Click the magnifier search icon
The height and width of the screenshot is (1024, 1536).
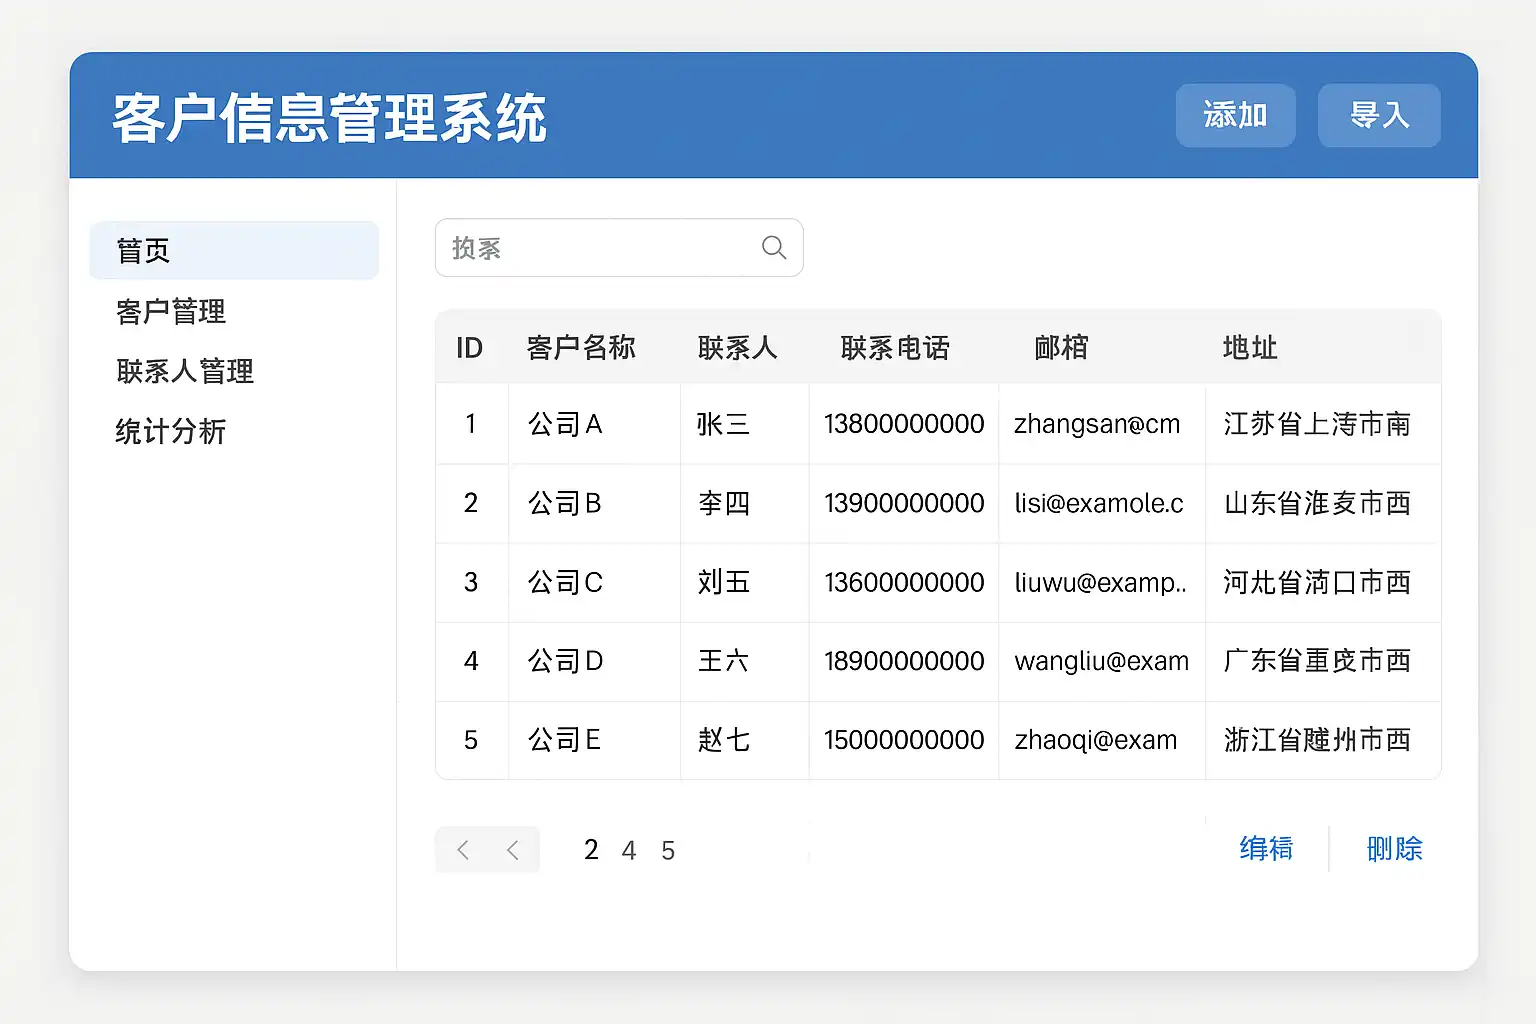pos(774,247)
